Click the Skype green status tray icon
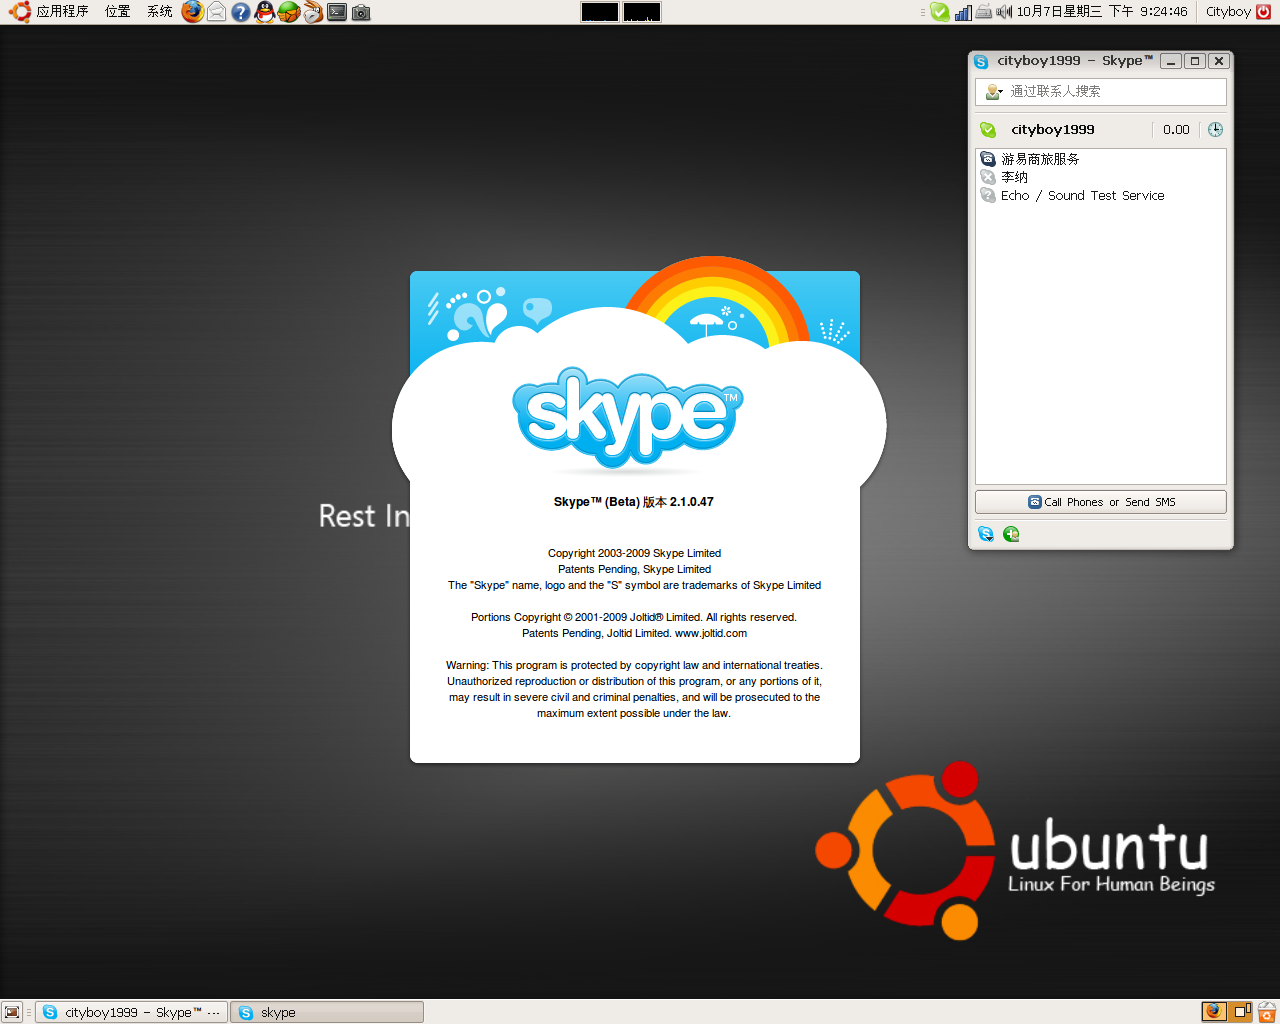This screenshot has height=1024, width=1280. click(x=940, y=12)
